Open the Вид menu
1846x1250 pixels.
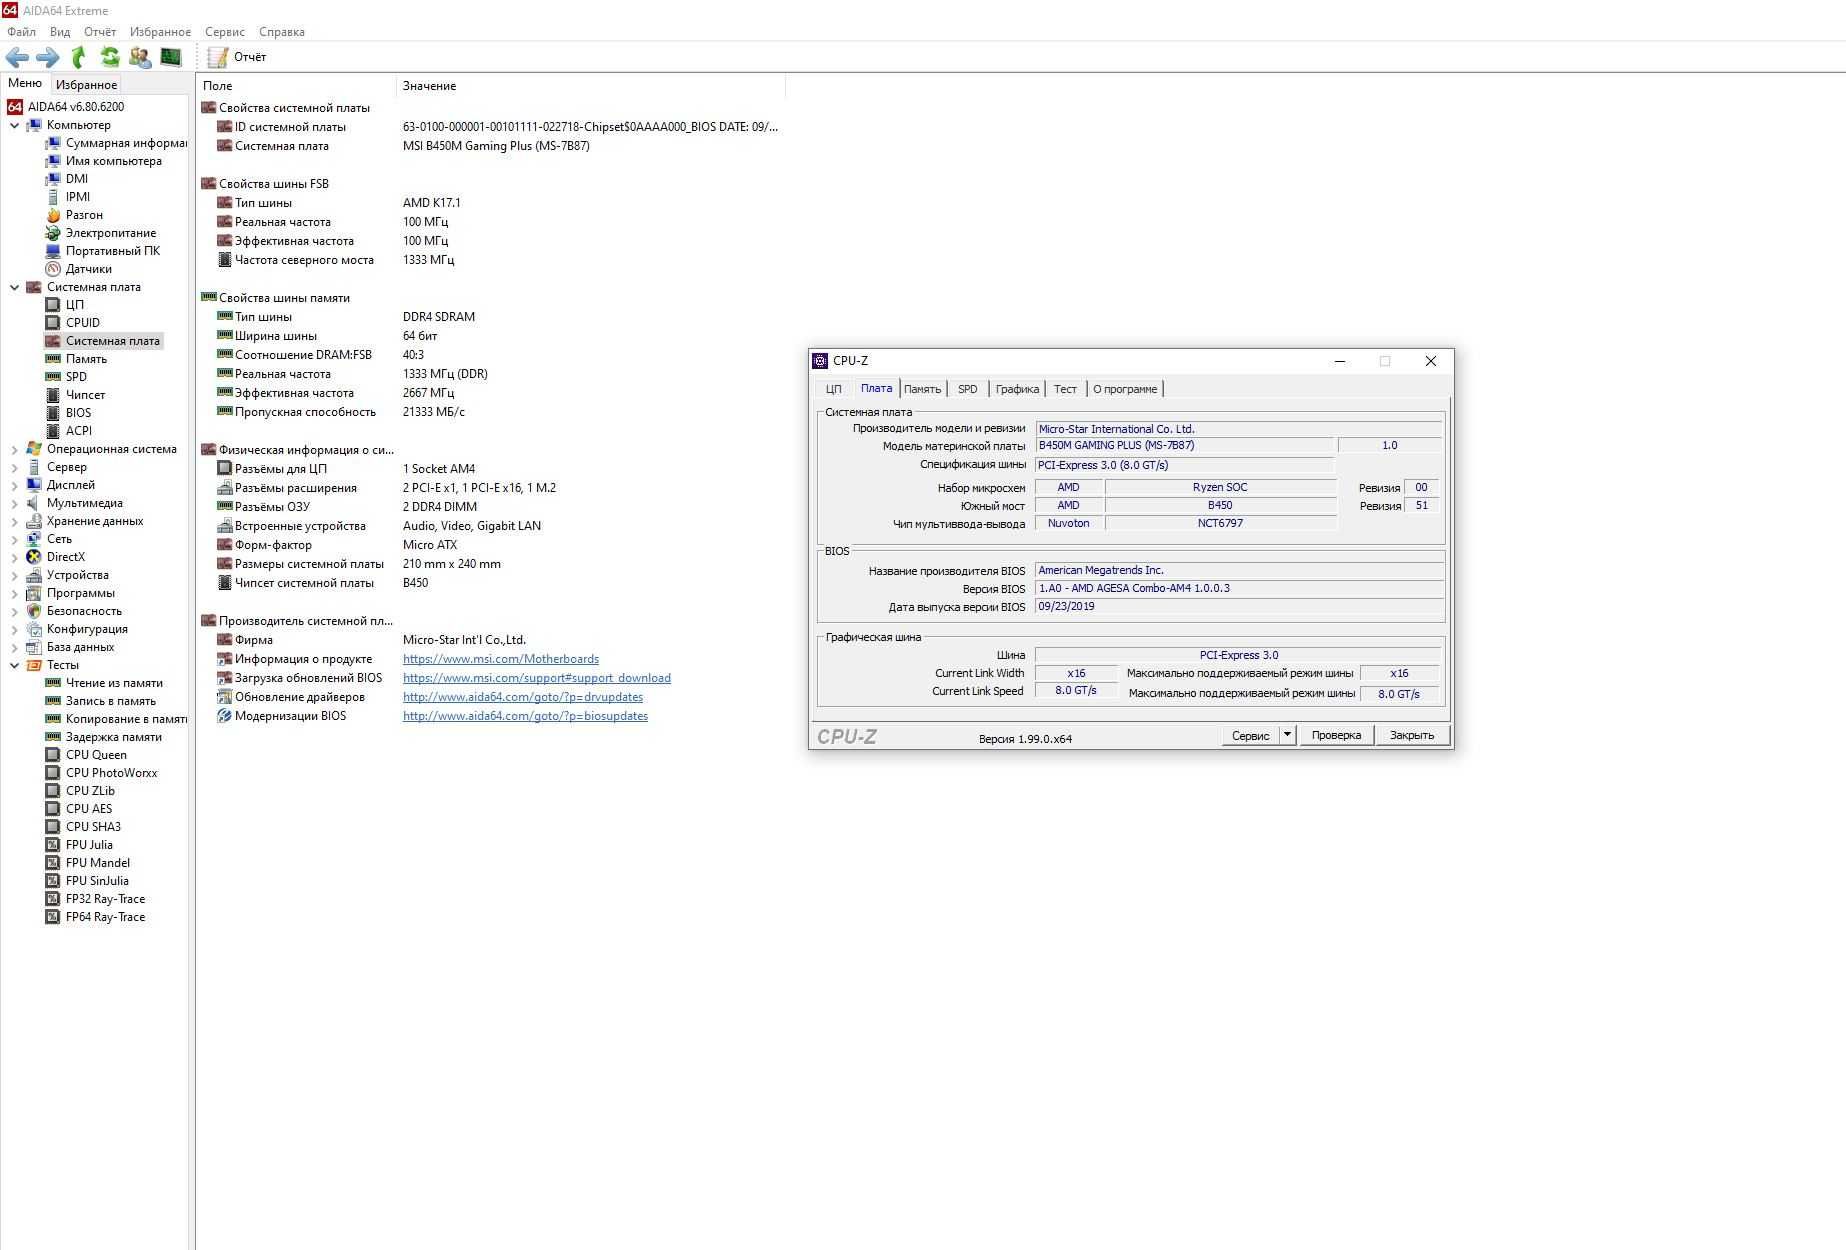[60, 32]
